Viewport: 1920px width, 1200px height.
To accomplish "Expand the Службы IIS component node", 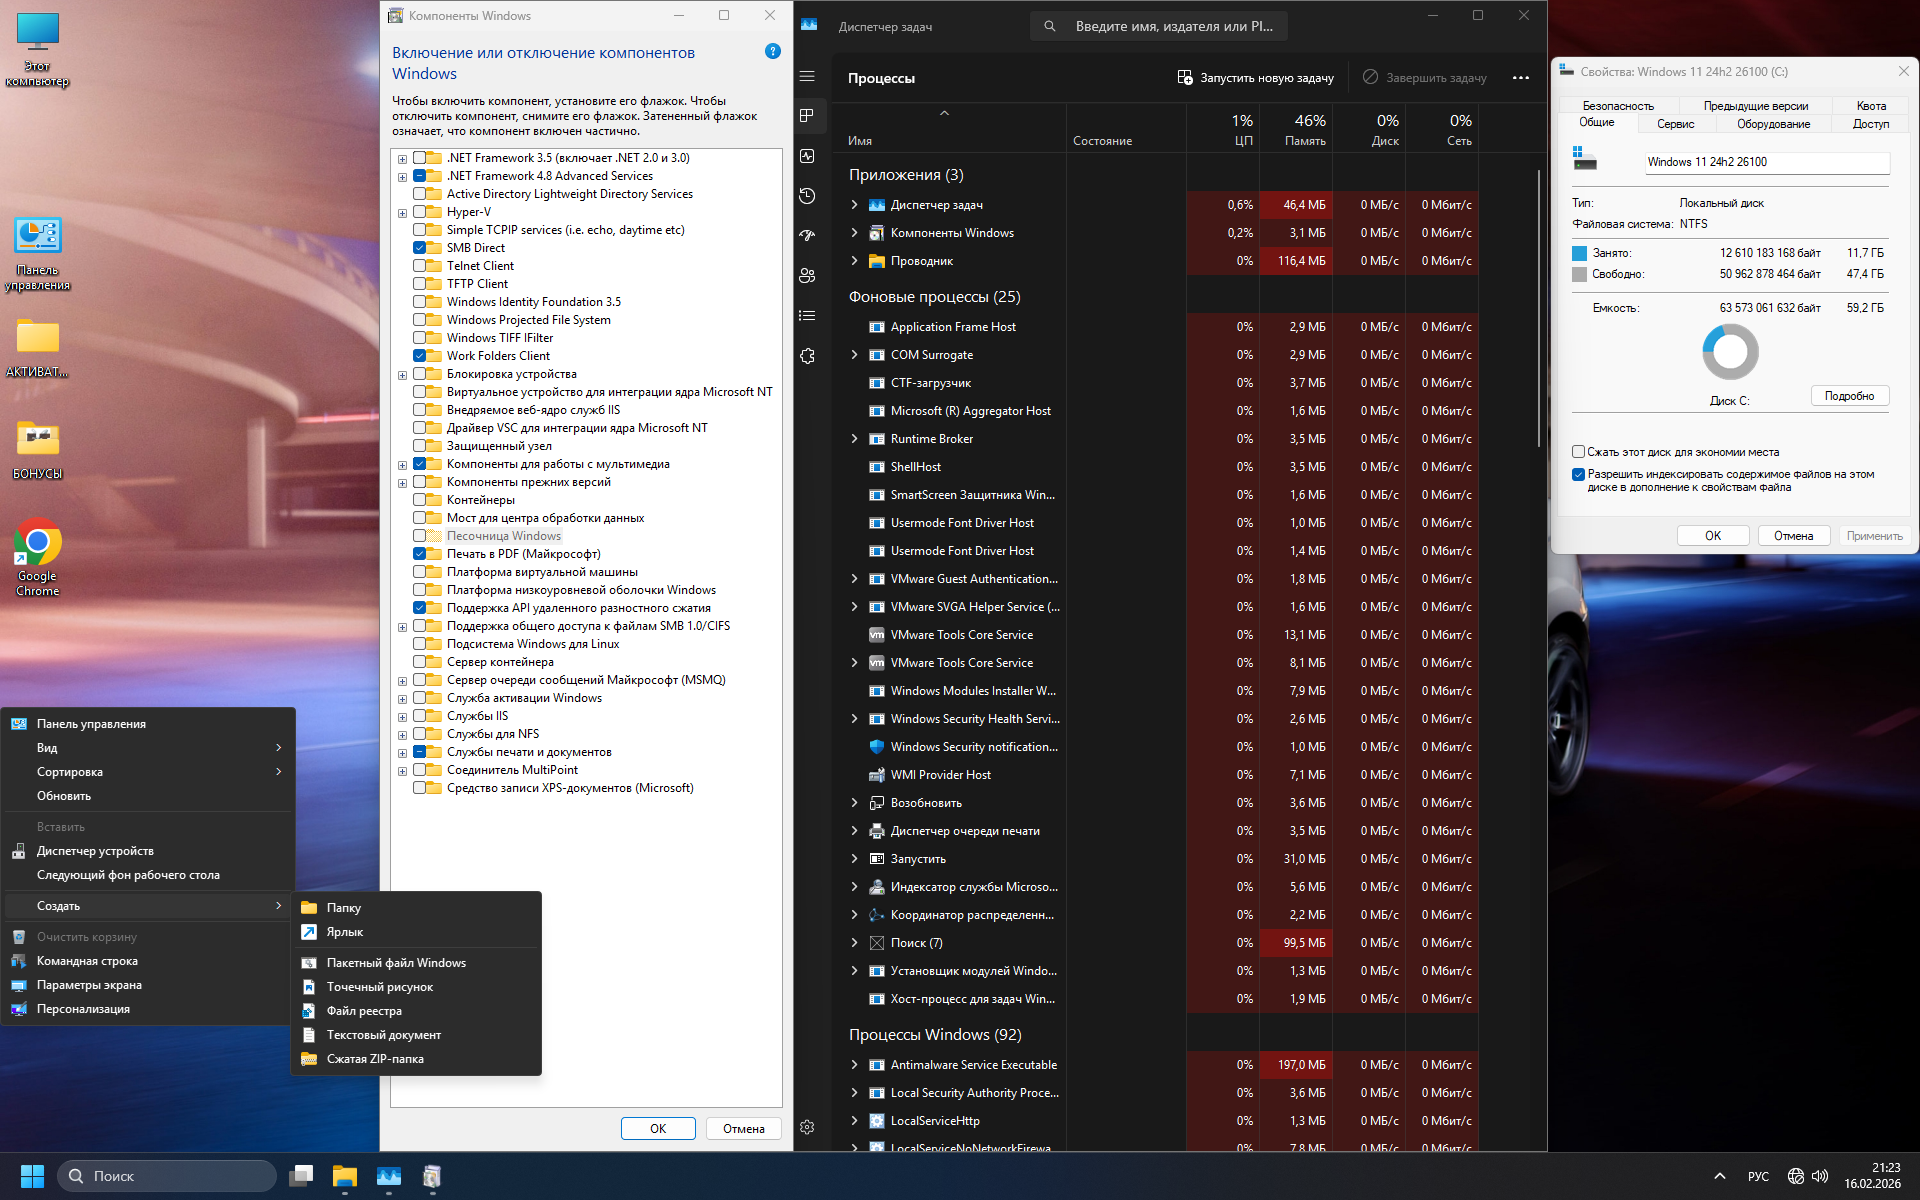I will pos(402,716).
